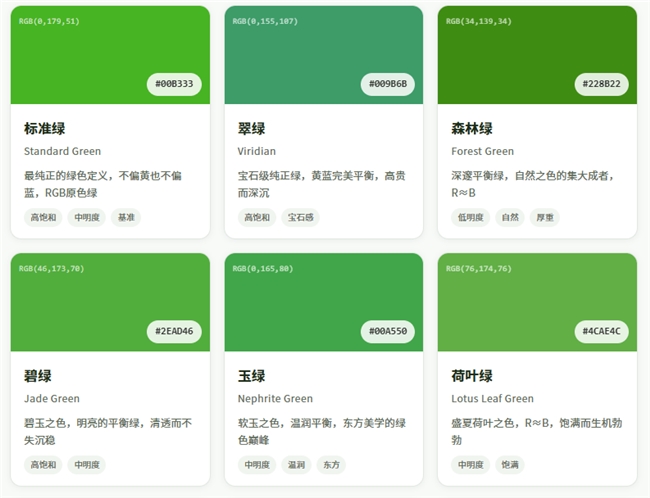Click the Jade Green subtitle

click(52, 399)
